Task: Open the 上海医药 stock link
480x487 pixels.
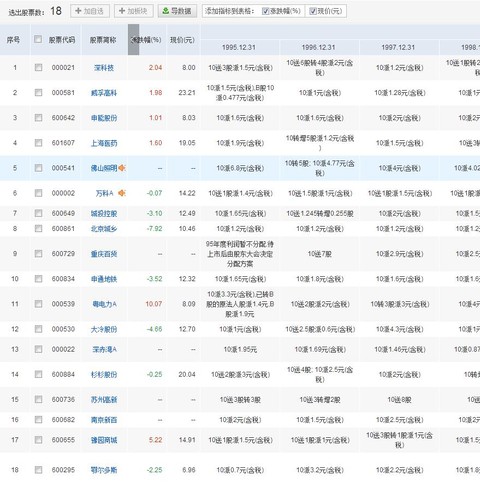Action: (x=104, y=143)
